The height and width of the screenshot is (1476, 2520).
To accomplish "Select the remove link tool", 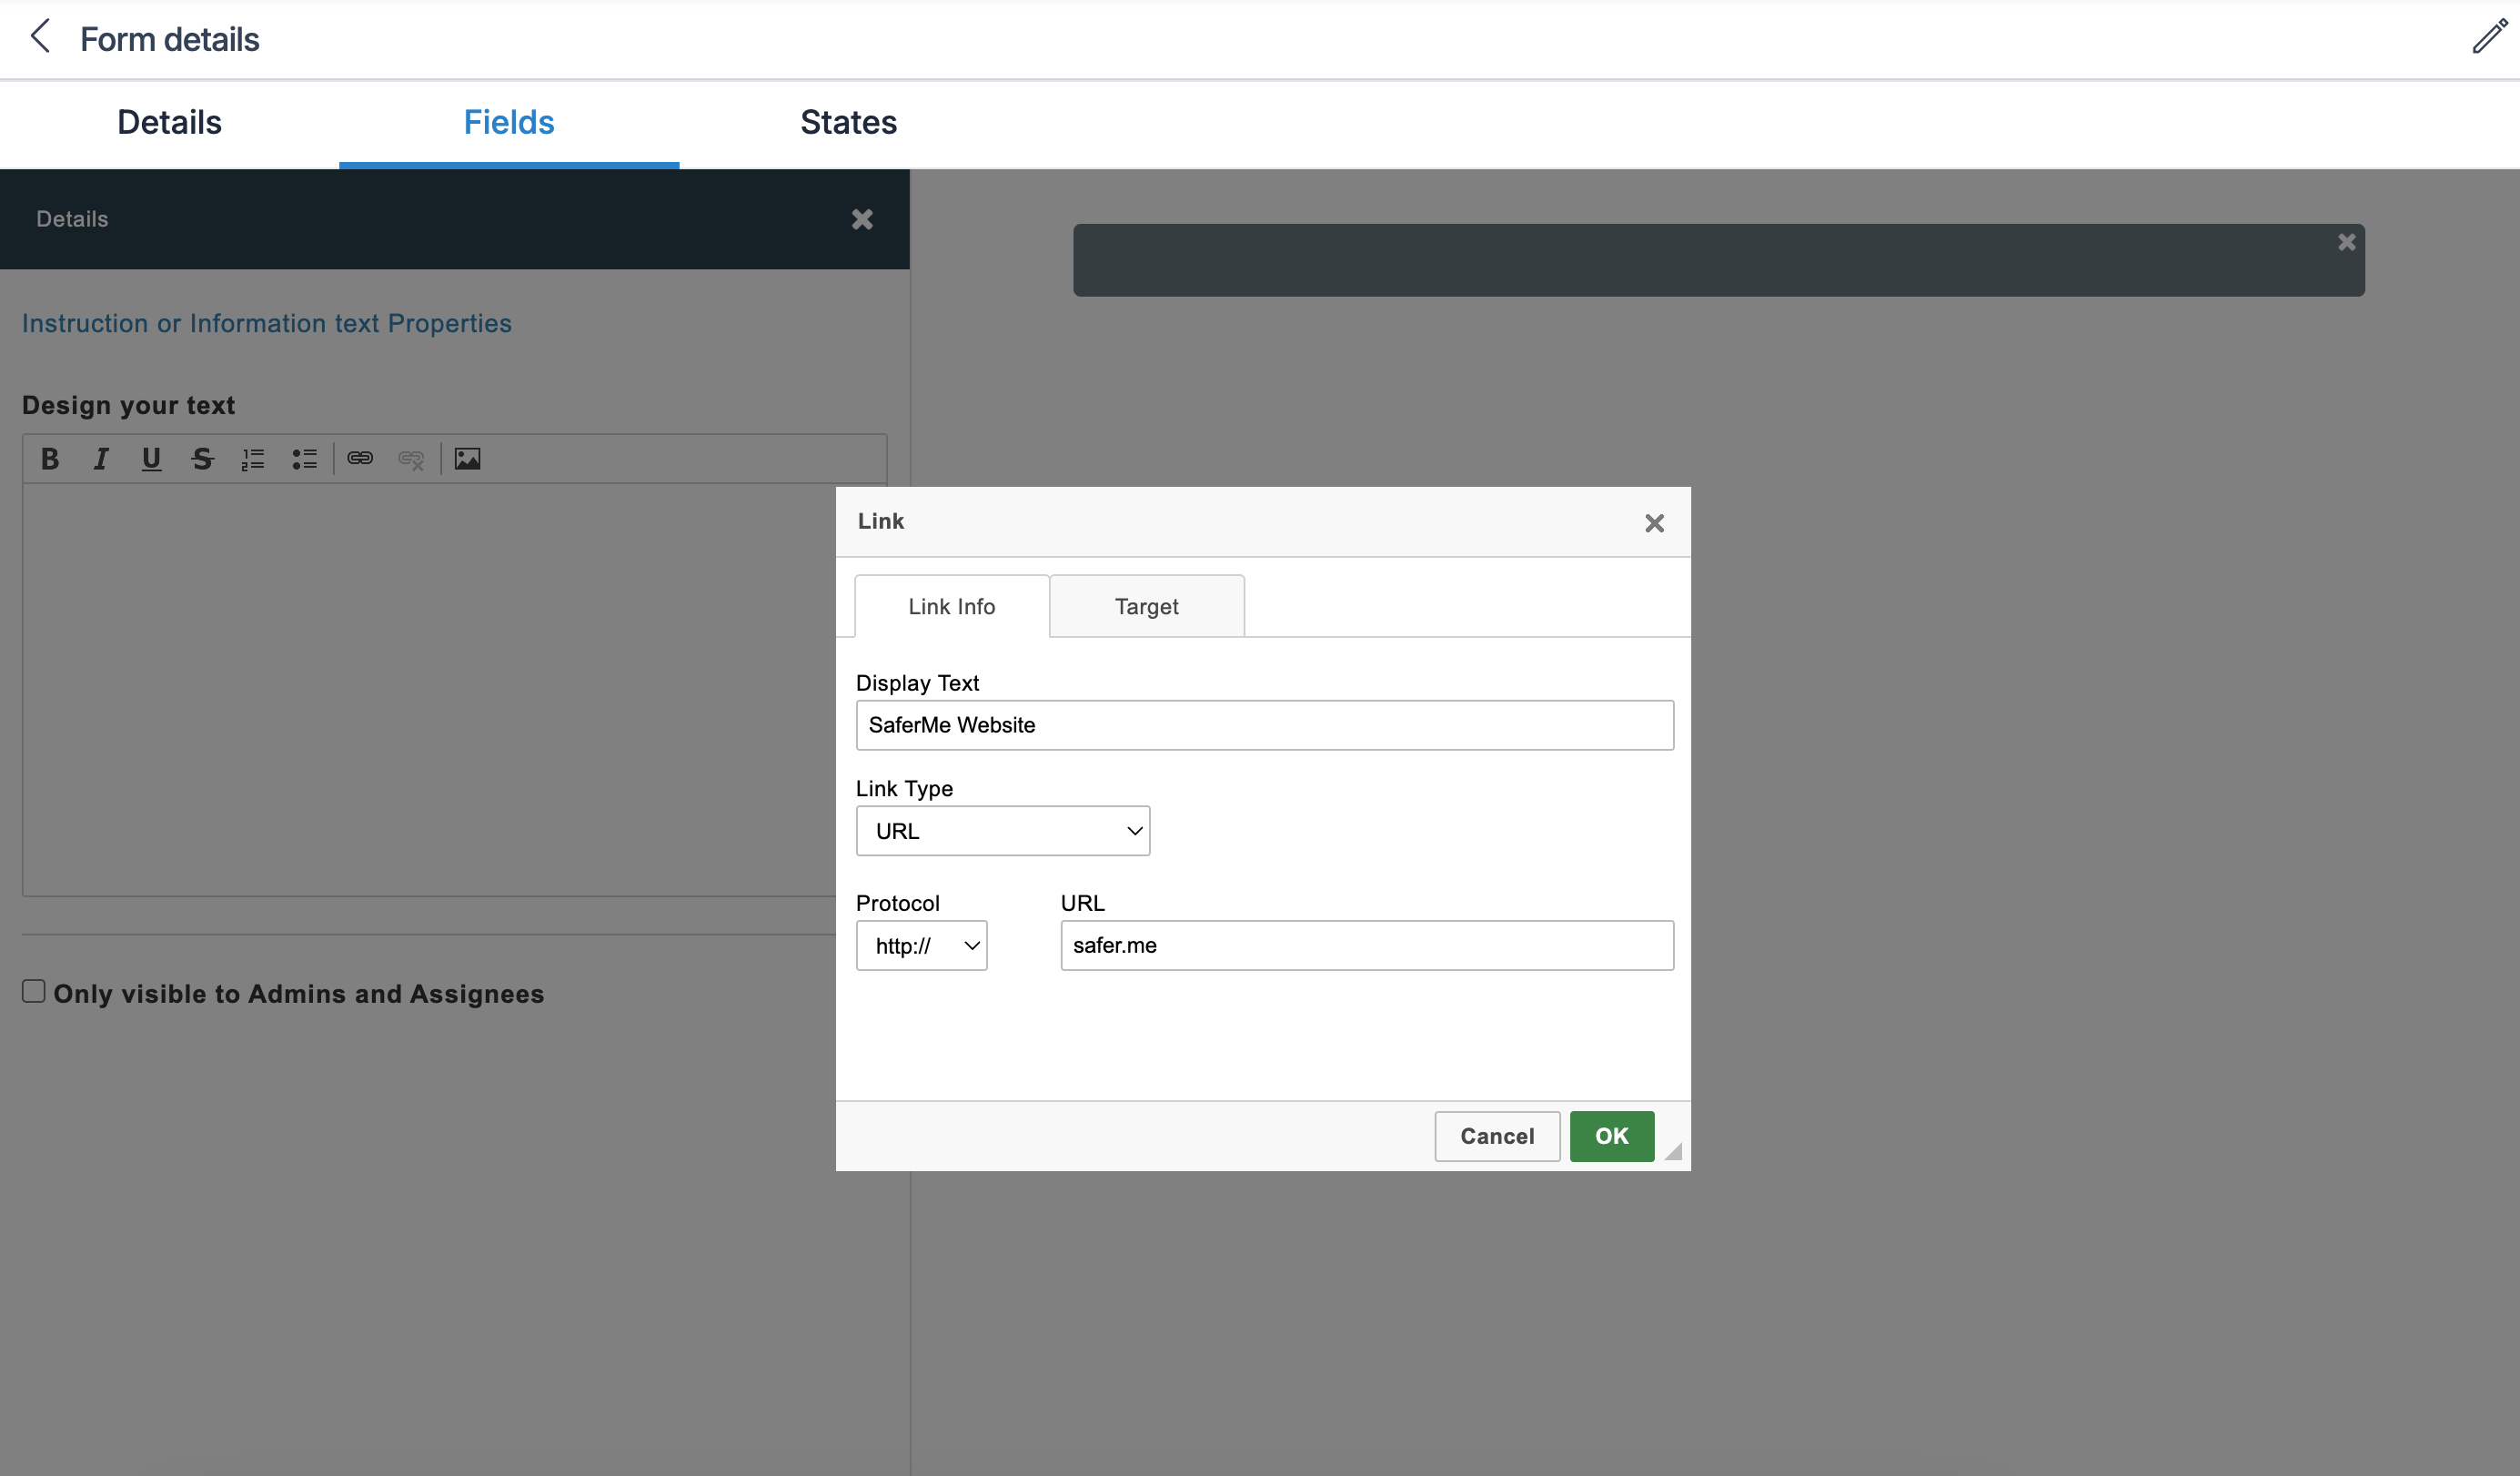I will pos(411,458).
